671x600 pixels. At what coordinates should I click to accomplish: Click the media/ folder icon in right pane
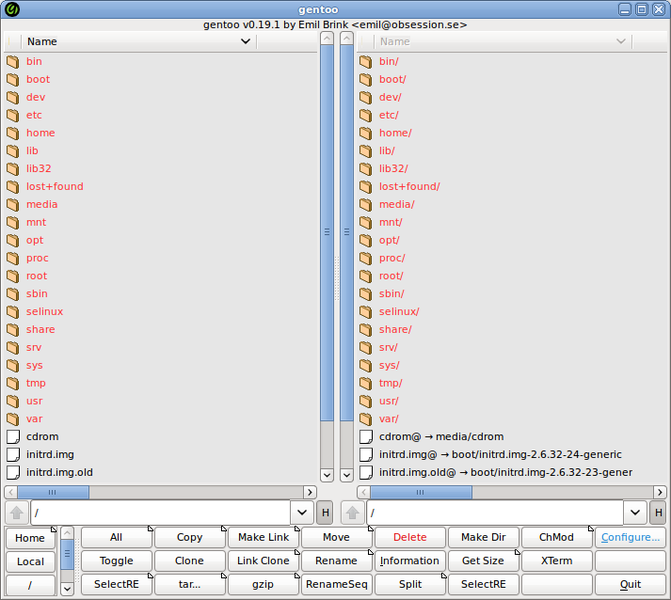366,205
